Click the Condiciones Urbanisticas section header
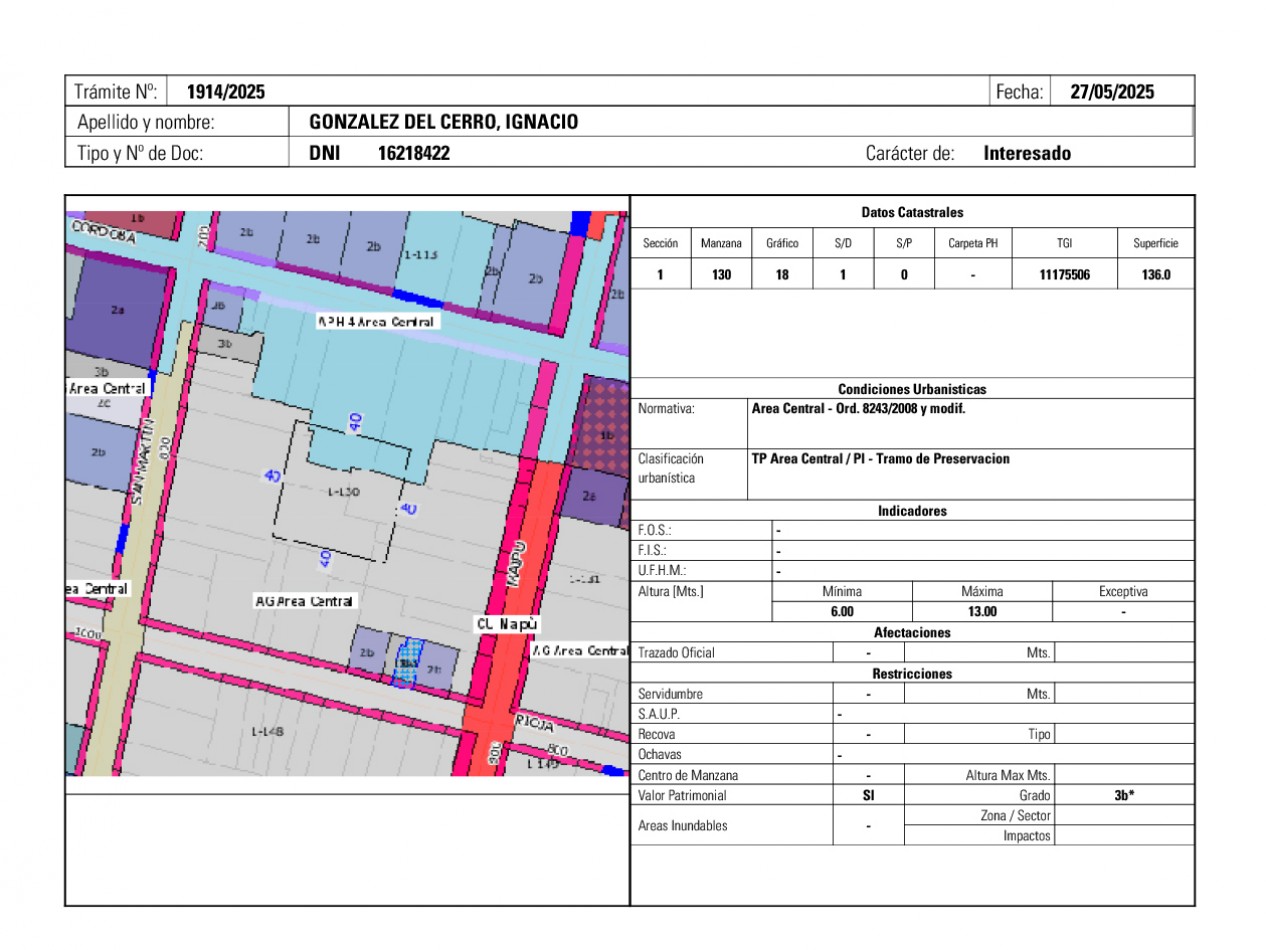Screen dimensions: 1266x950 (x=911, y=389)
